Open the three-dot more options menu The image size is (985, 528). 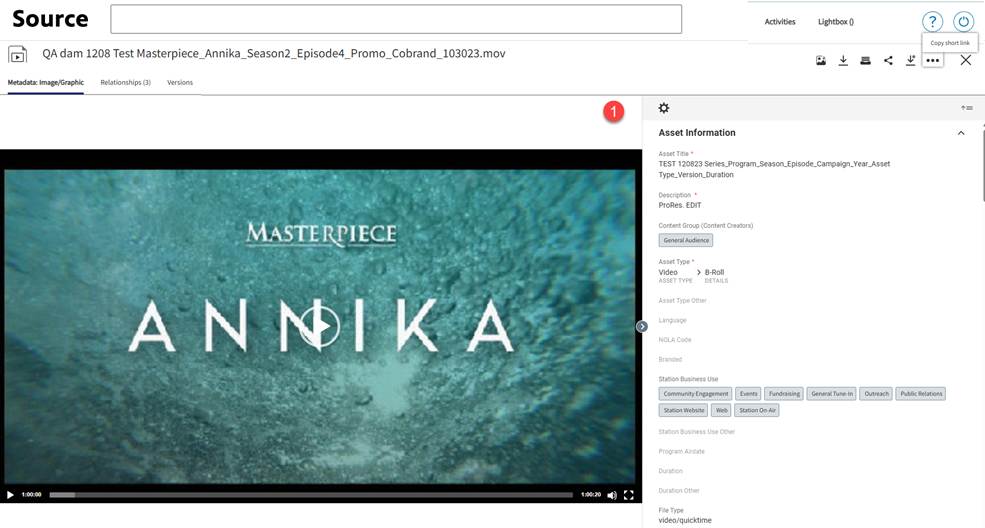click(933, 60)
